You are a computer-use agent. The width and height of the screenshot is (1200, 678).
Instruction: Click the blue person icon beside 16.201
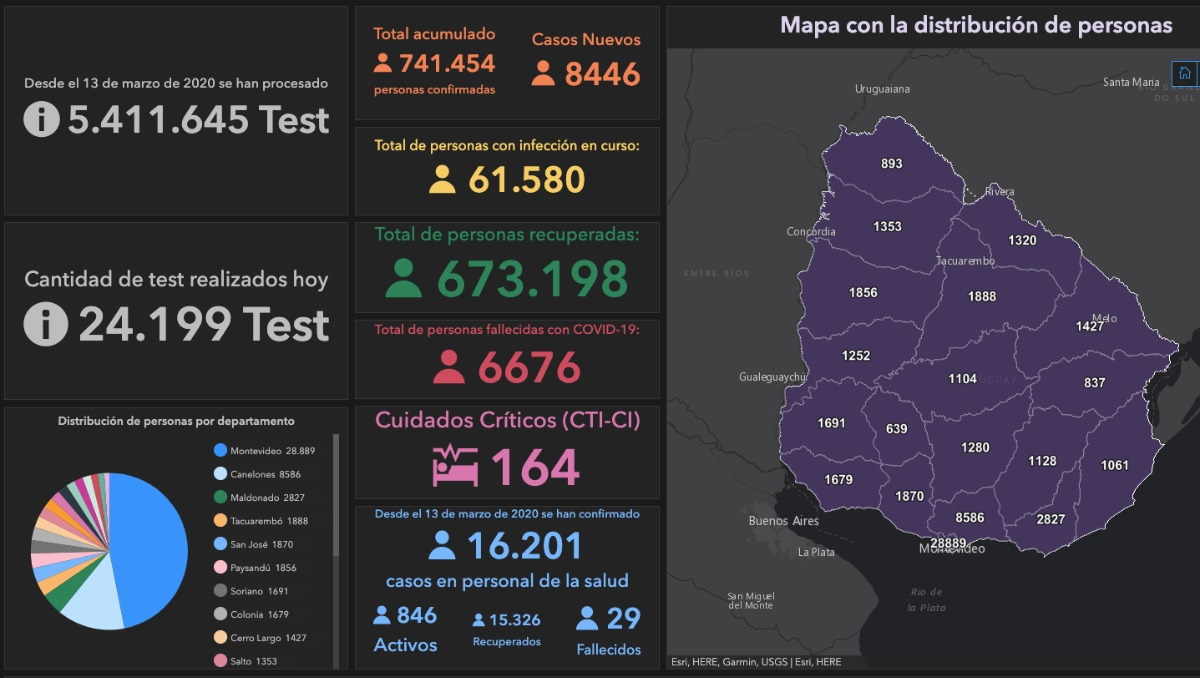point(442,546)
